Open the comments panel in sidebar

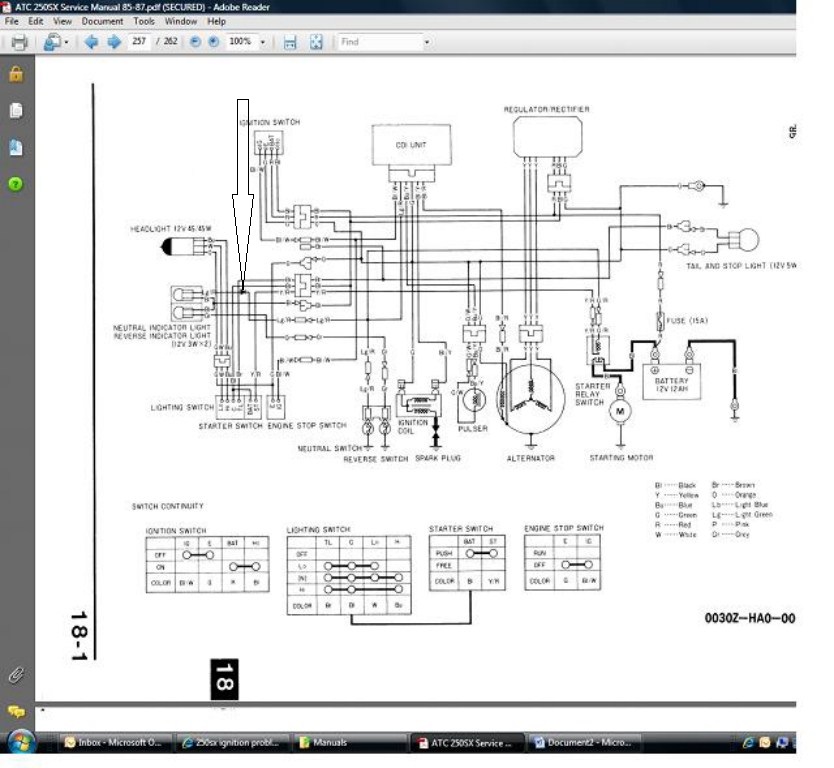(x=16, y=712)
